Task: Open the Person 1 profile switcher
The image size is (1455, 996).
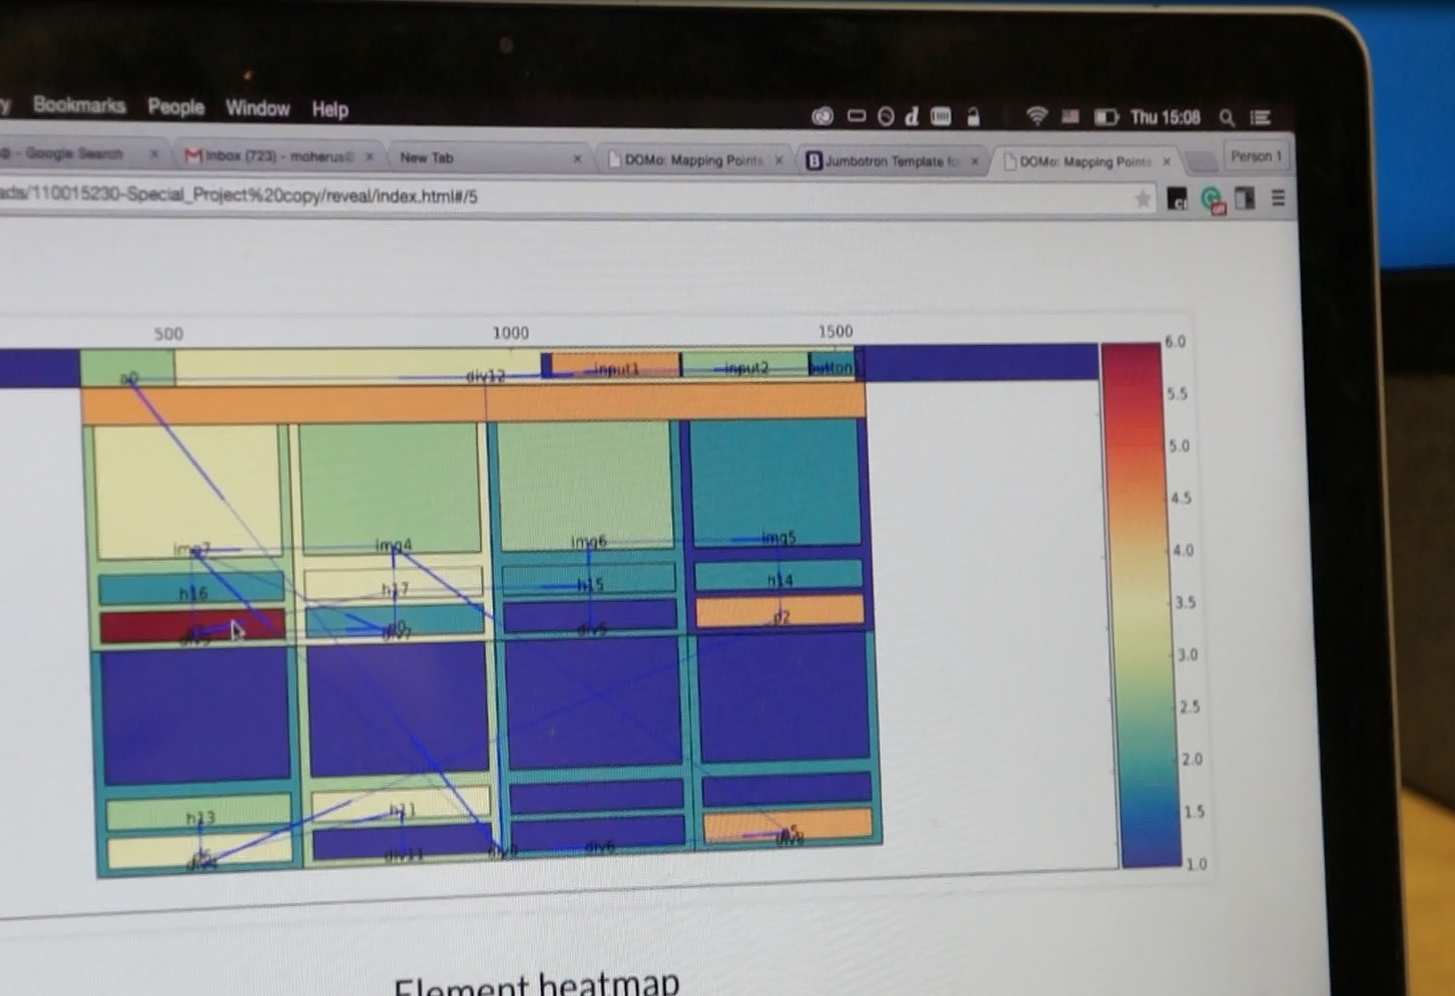Action: pyautogui.click(x=1255, y=156)
